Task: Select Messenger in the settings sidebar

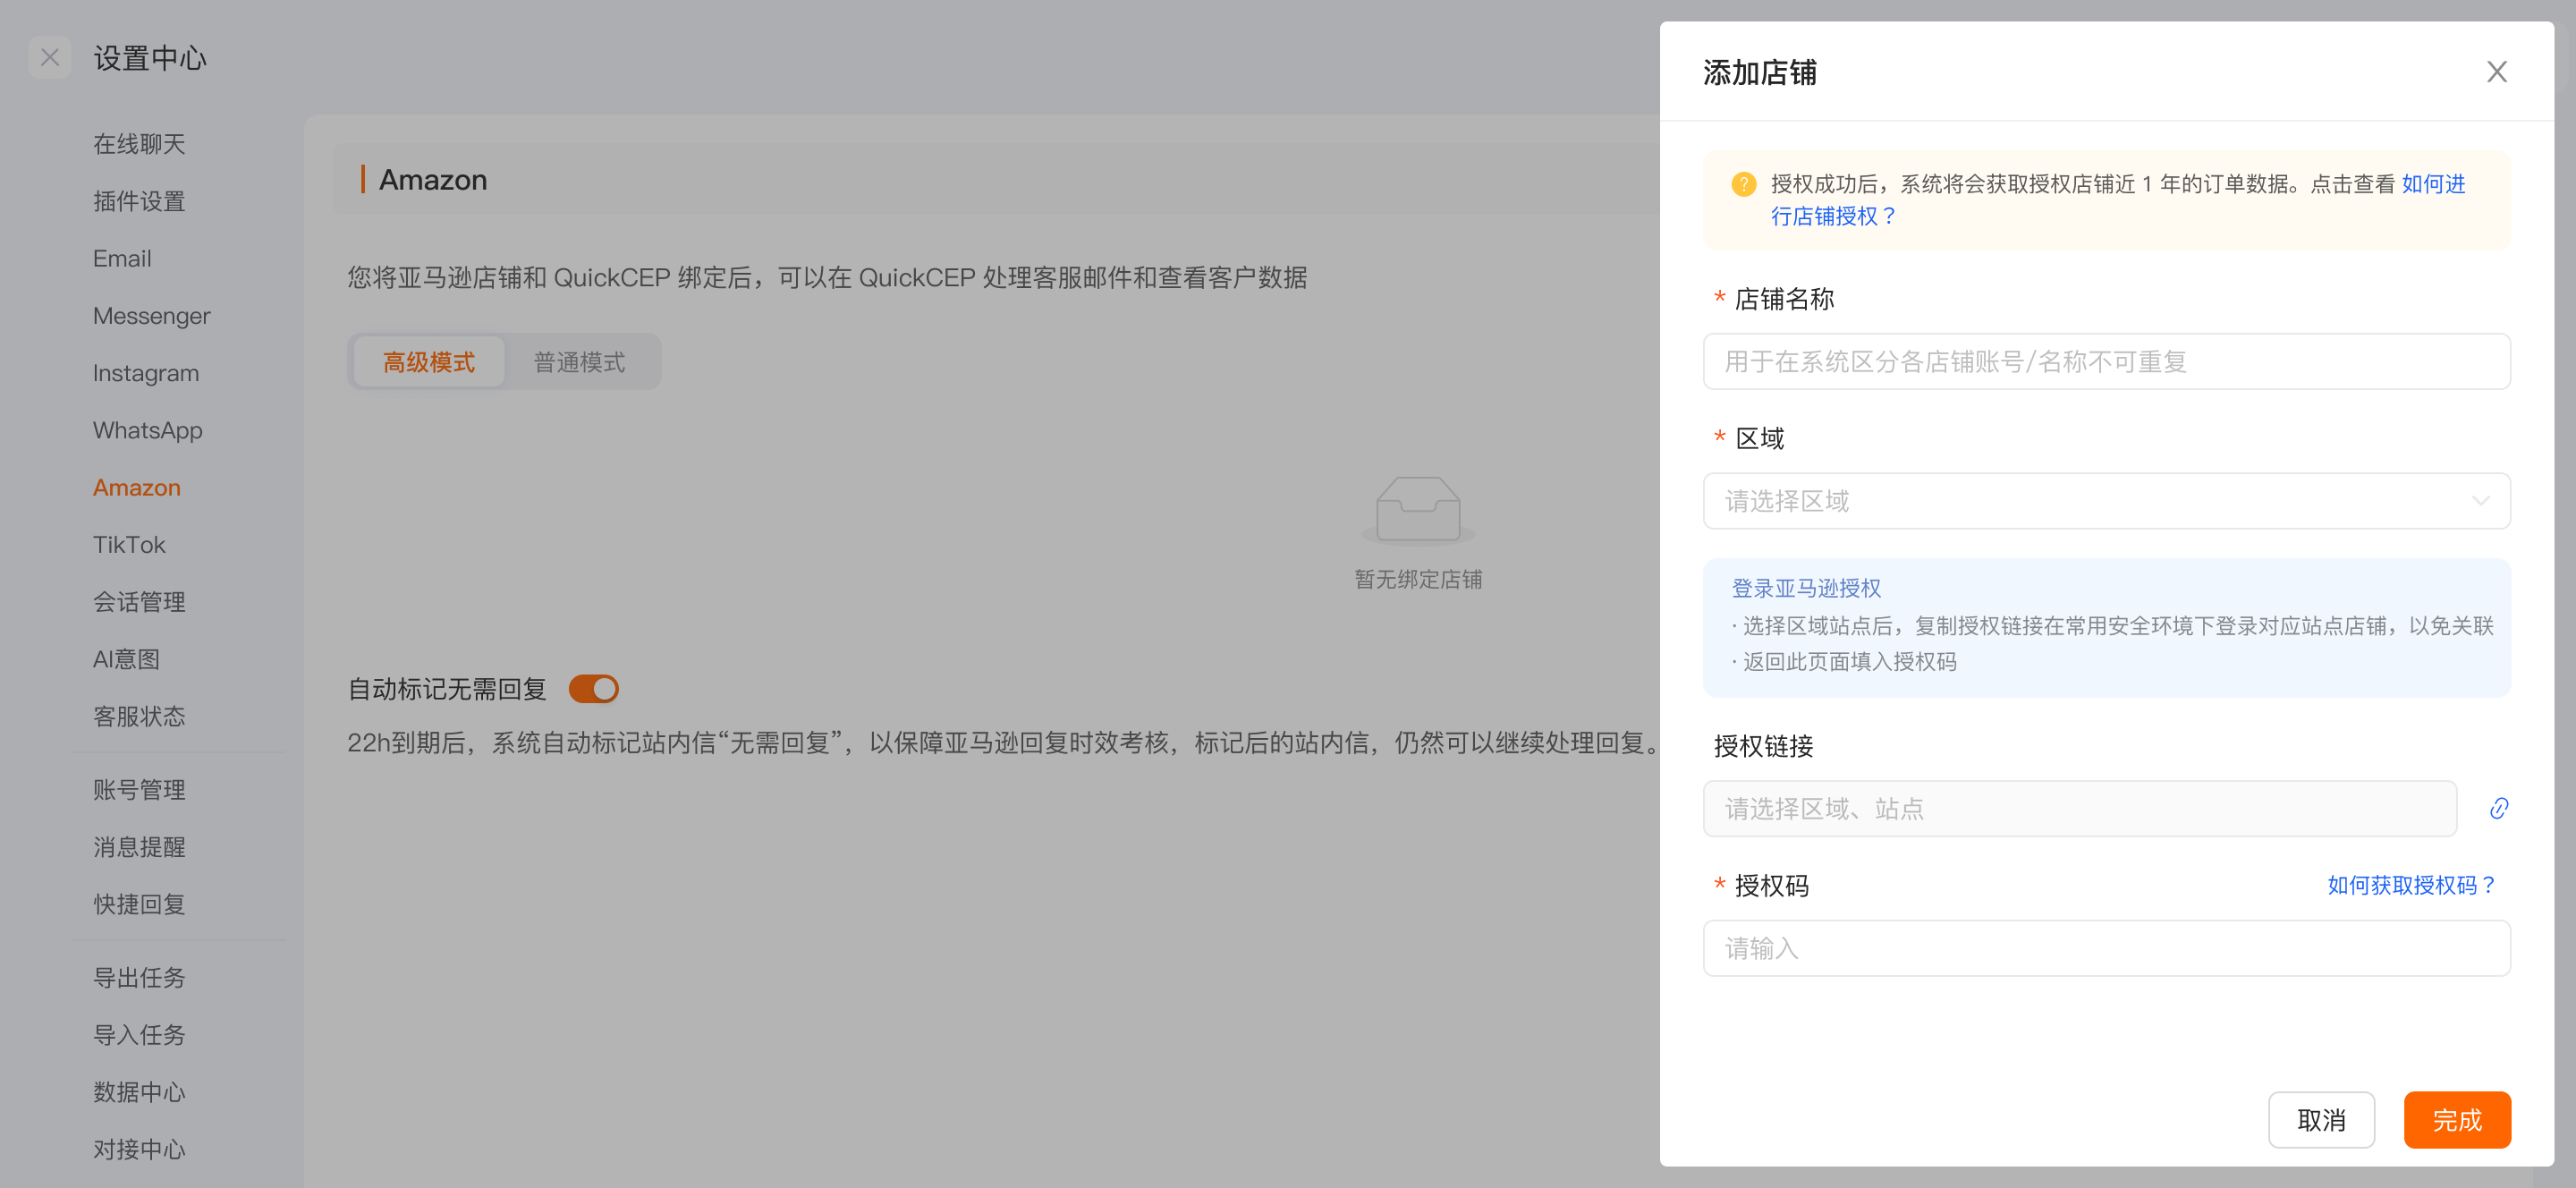Action: pos(152,316)
